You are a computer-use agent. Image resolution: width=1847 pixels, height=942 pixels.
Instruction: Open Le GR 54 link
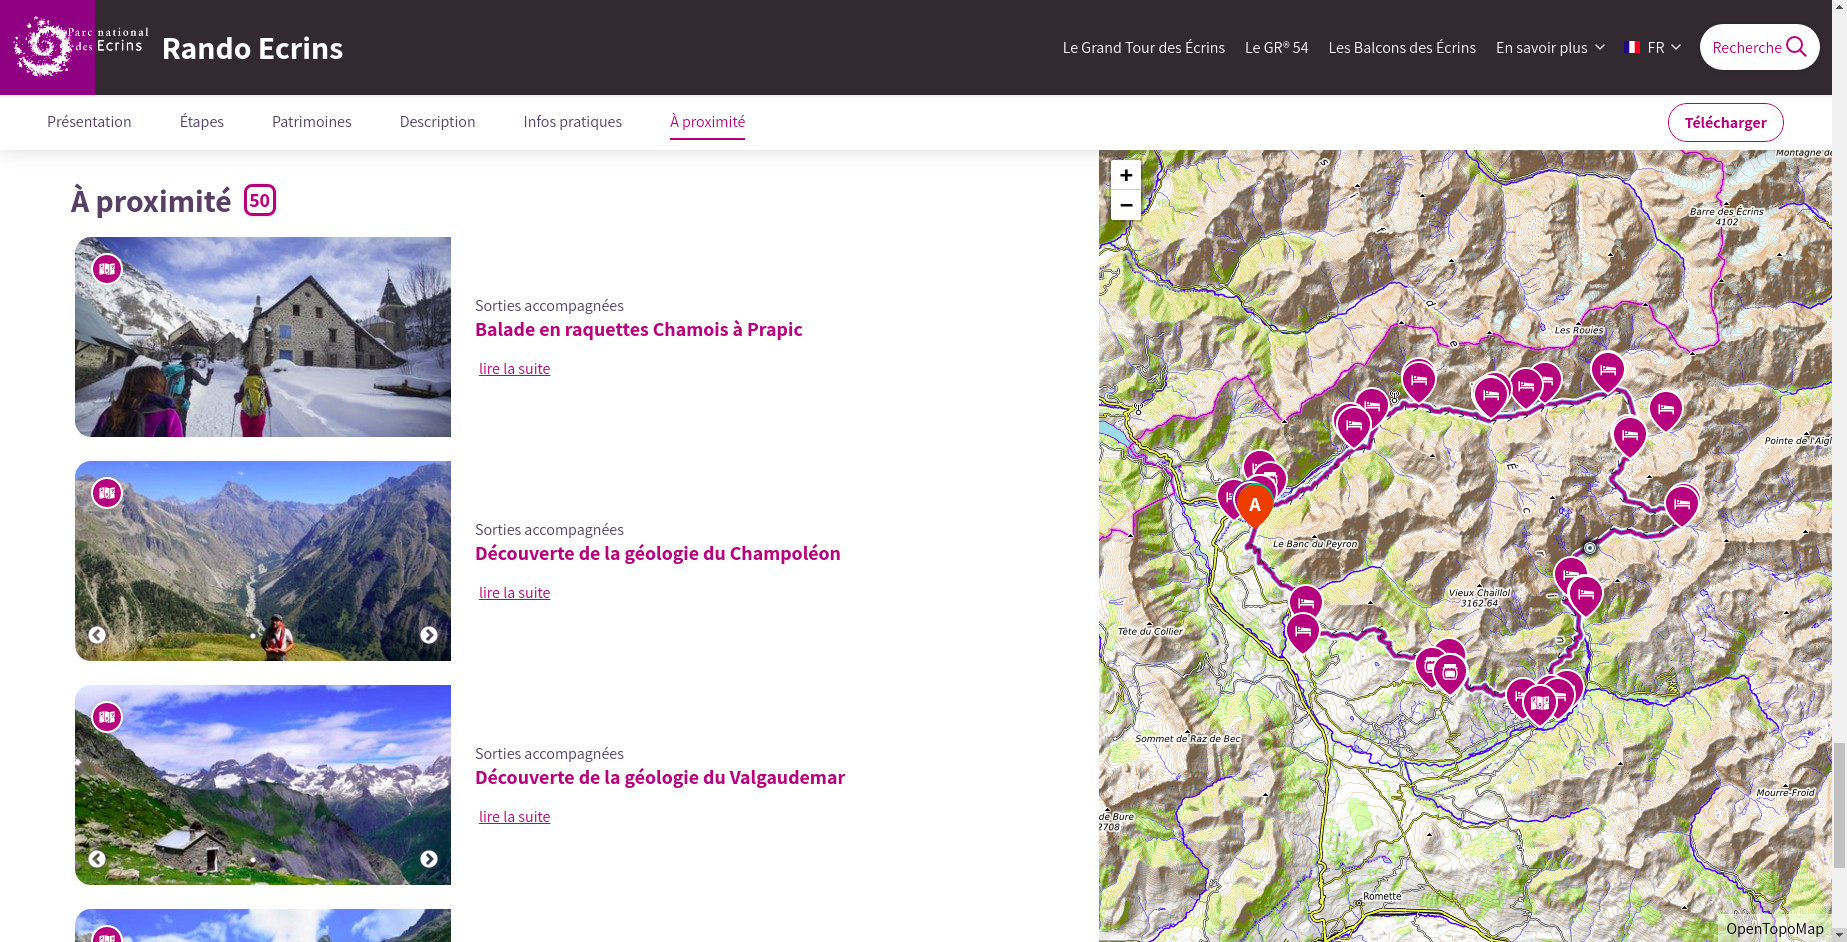(x=1276, y=47)
